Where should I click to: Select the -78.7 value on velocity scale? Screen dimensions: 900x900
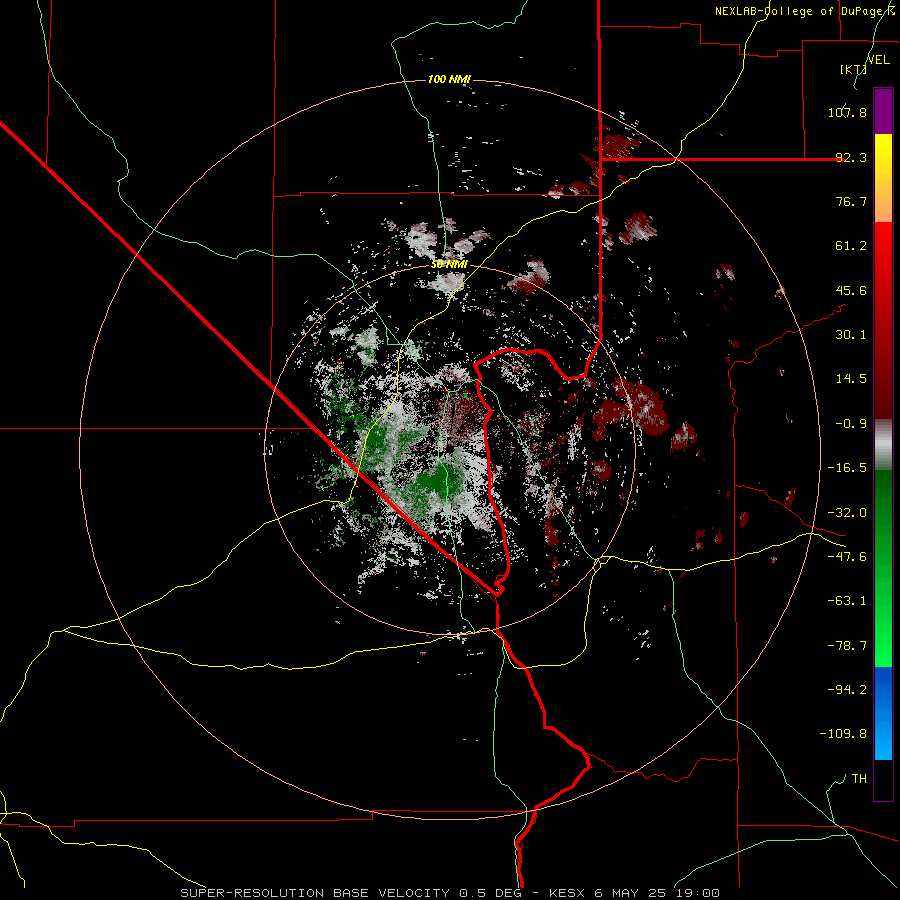click(847, 646)
